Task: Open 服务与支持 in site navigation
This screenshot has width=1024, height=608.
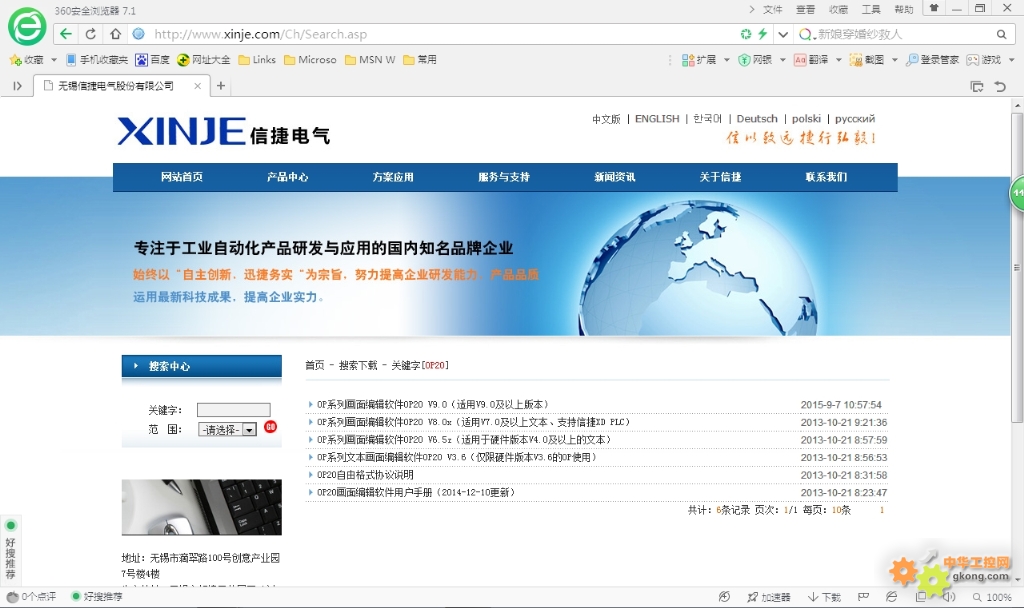Action: click(x=504, y=177)
